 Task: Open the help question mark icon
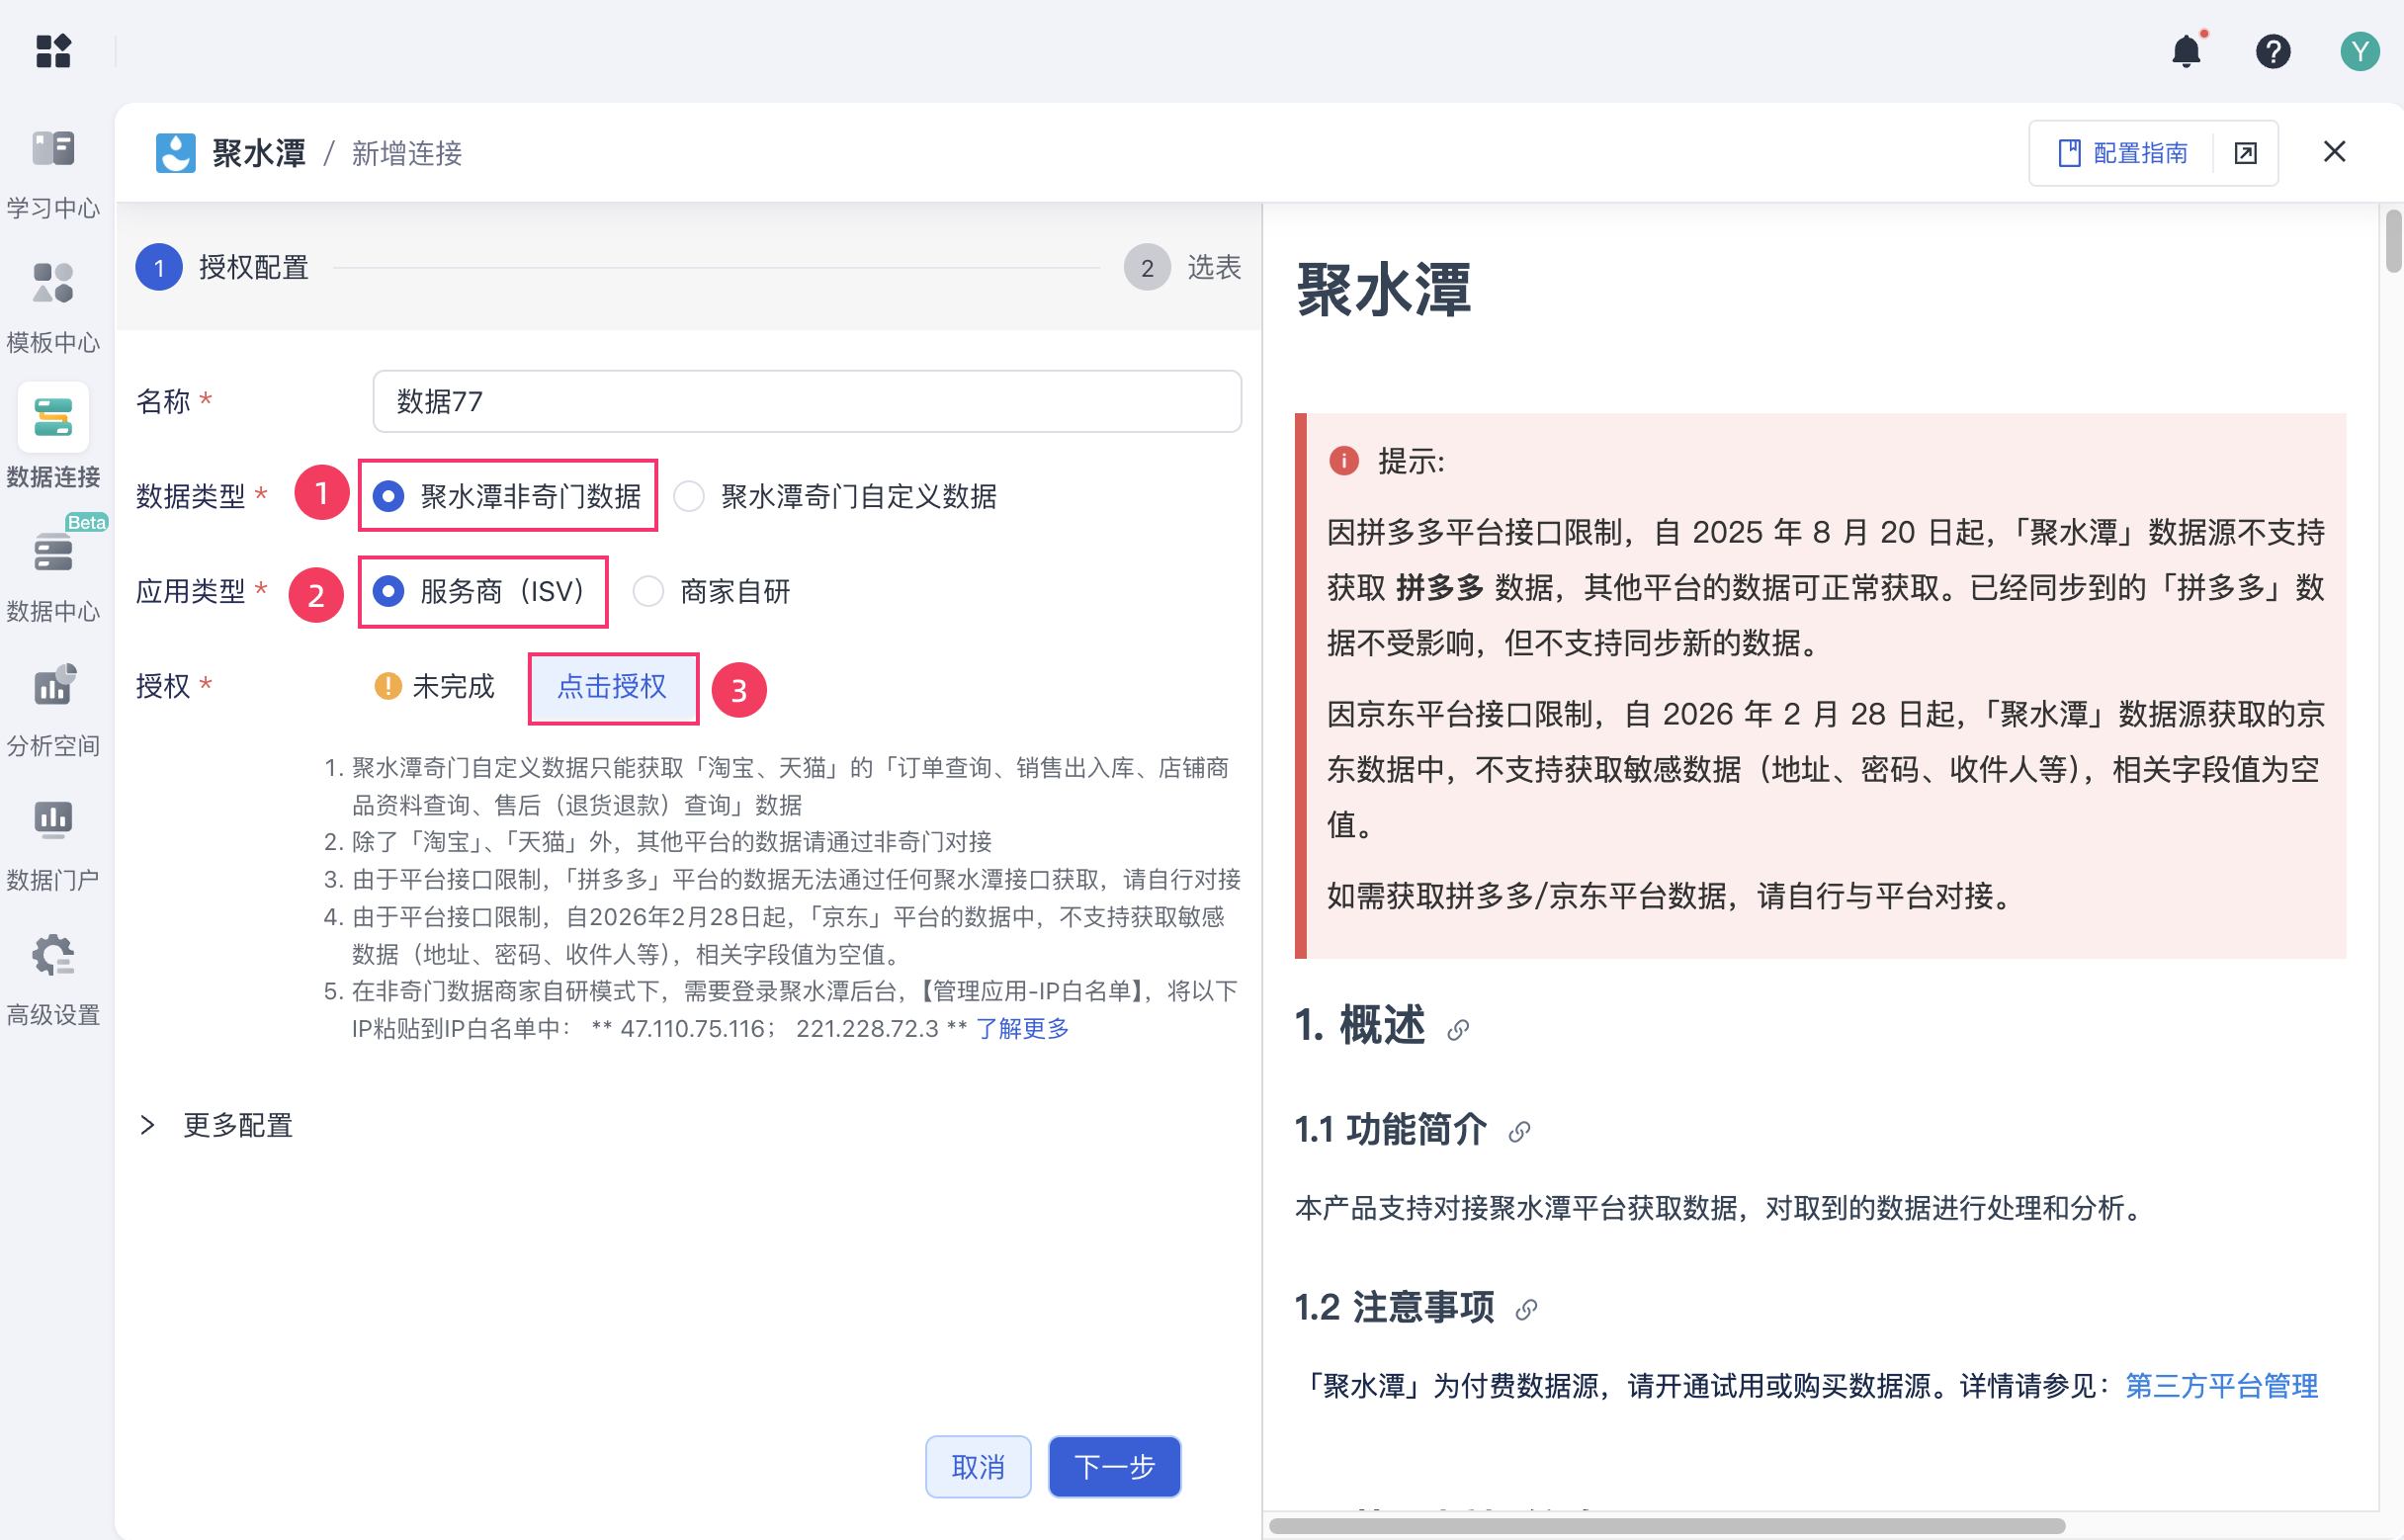2273,51
